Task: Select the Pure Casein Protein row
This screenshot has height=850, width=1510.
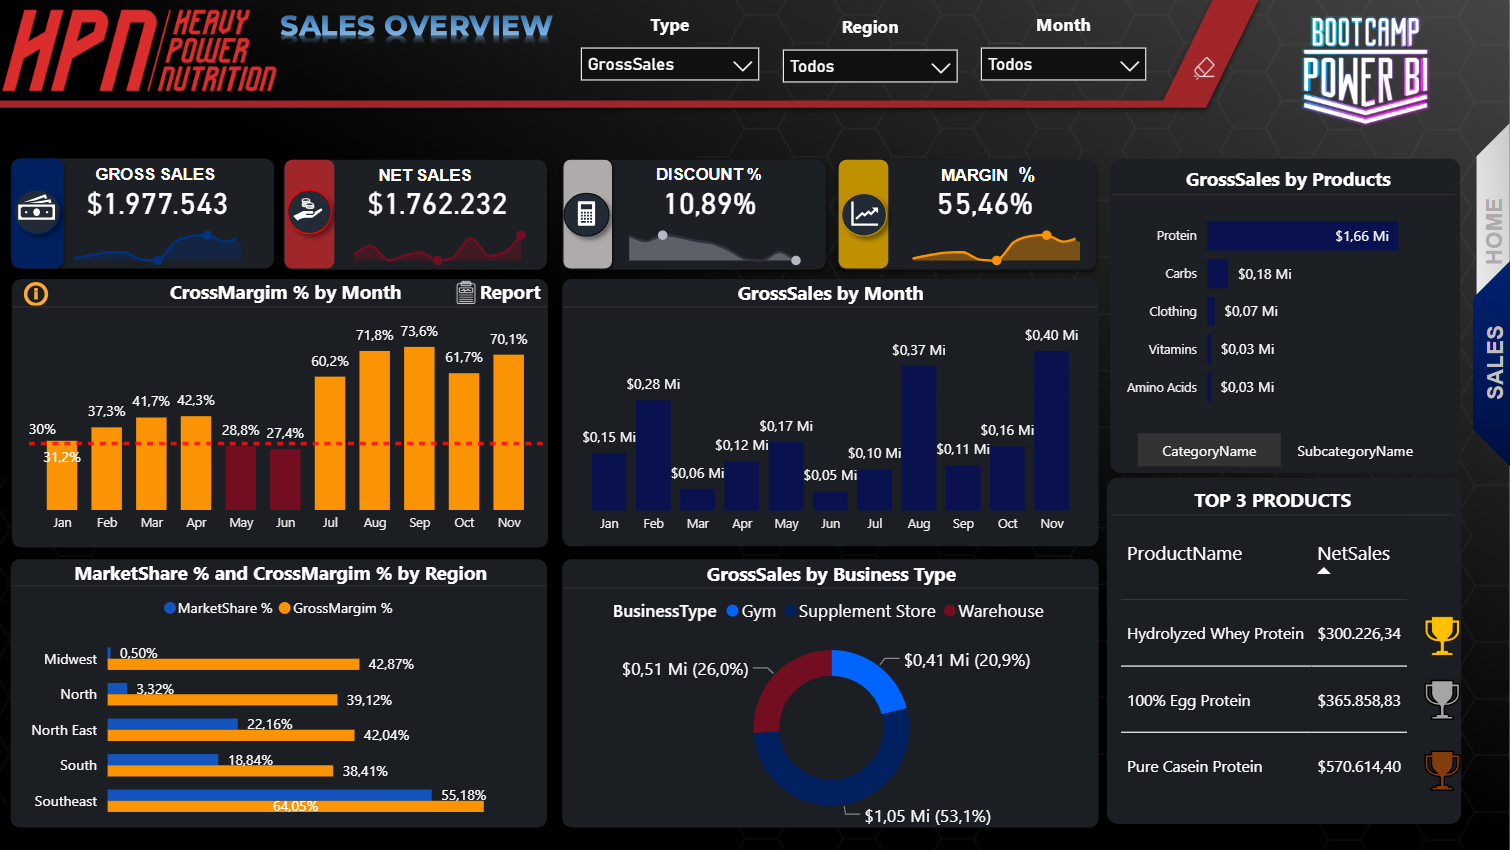Action: coord(1264,767)
